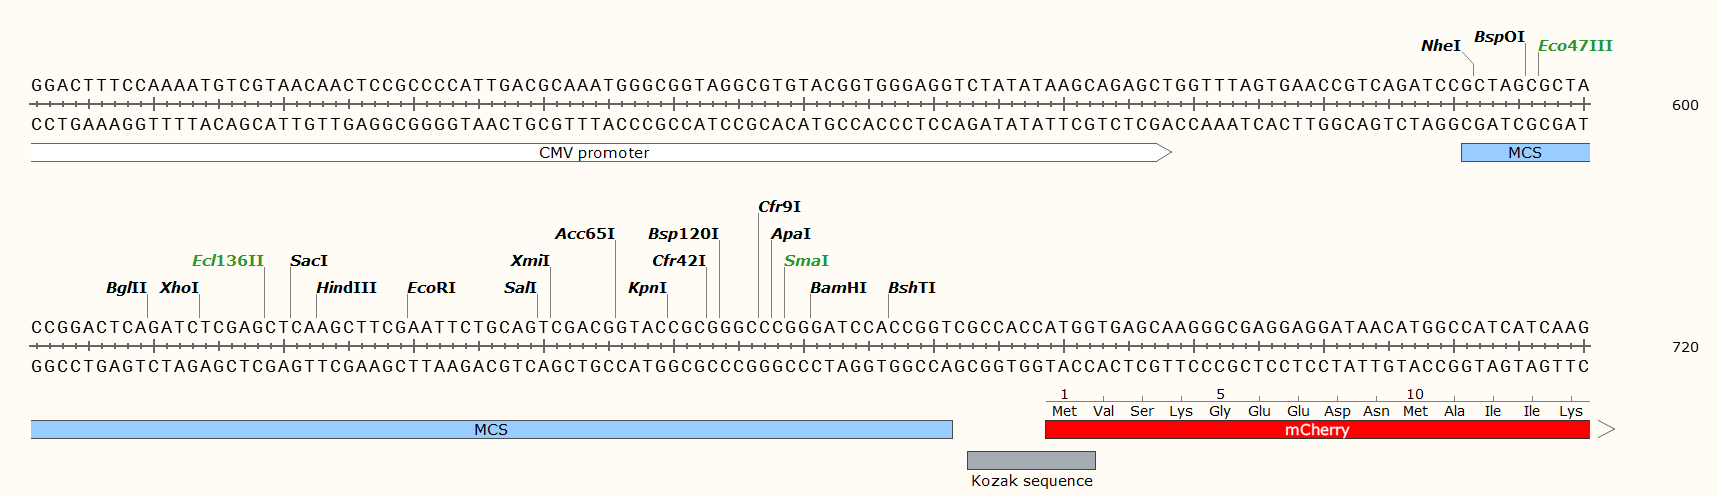Click the BshTI restriction site label

point(912,288)
